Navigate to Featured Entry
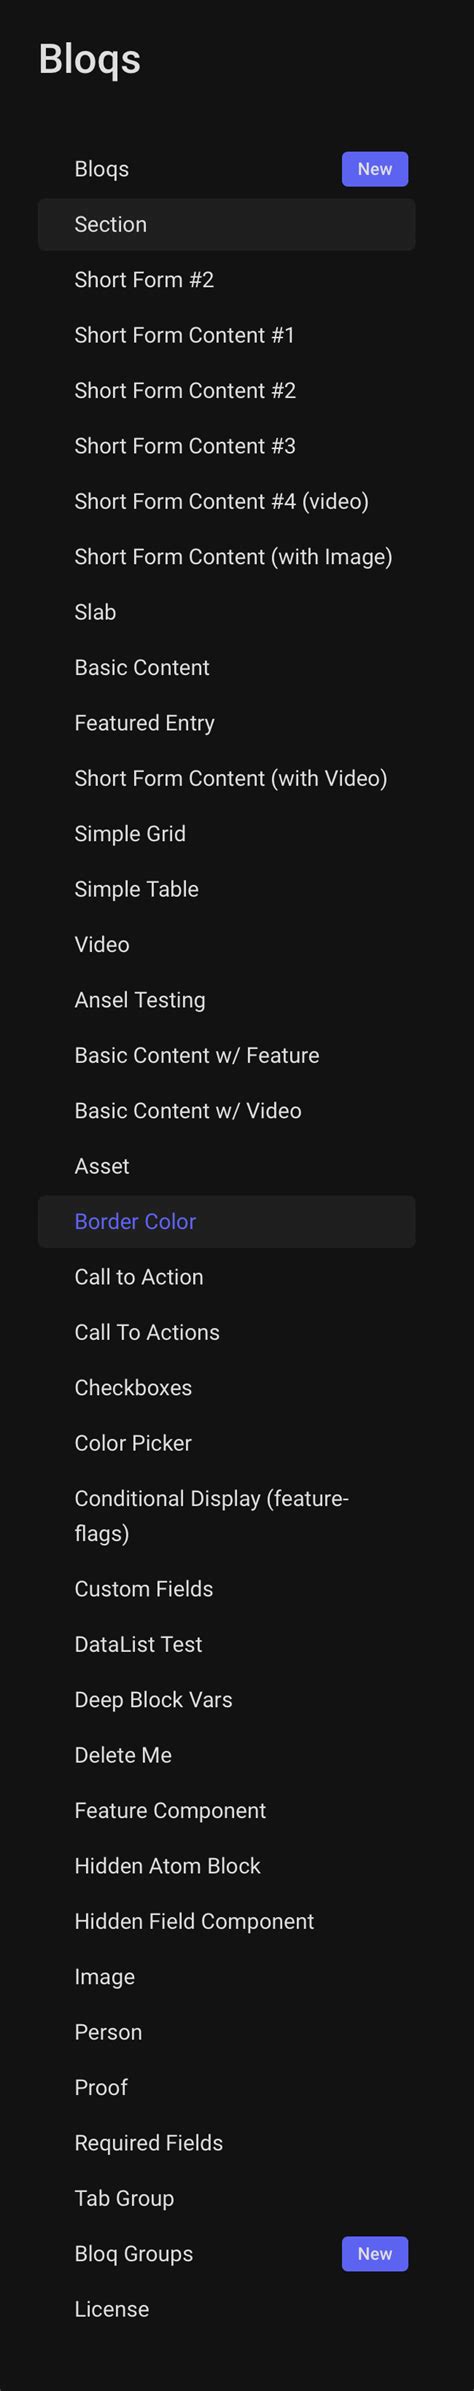The width and height of the screenshot is (474, 2391). (226, 723)
